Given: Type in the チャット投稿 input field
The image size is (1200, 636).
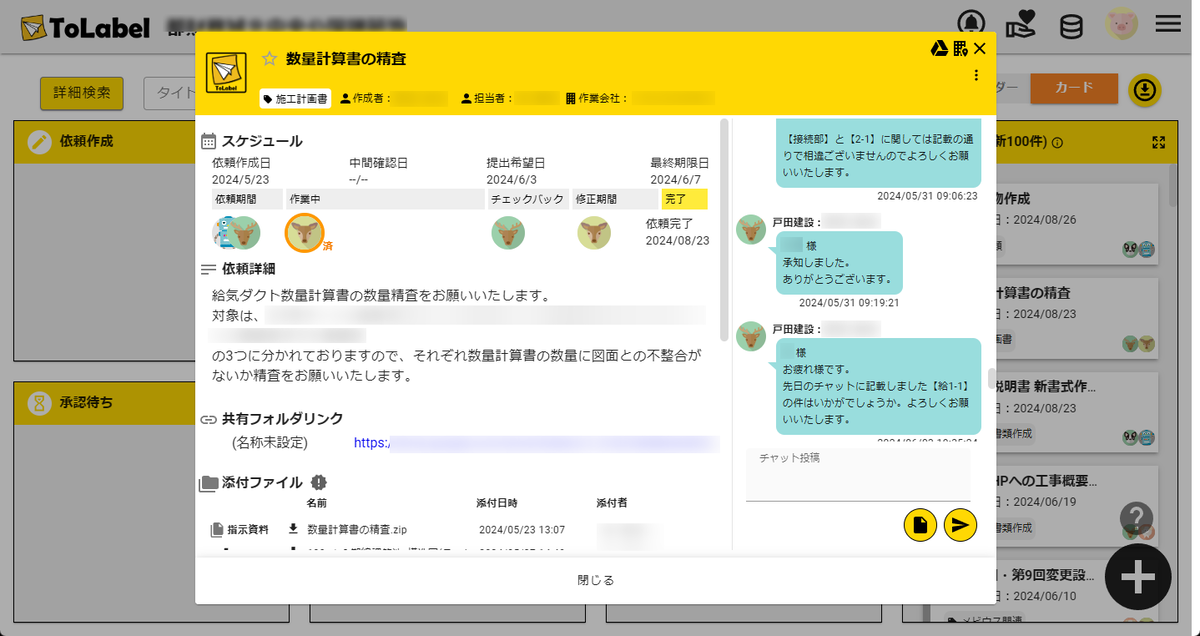Looking at the screenshot, I should pos(857,472).
